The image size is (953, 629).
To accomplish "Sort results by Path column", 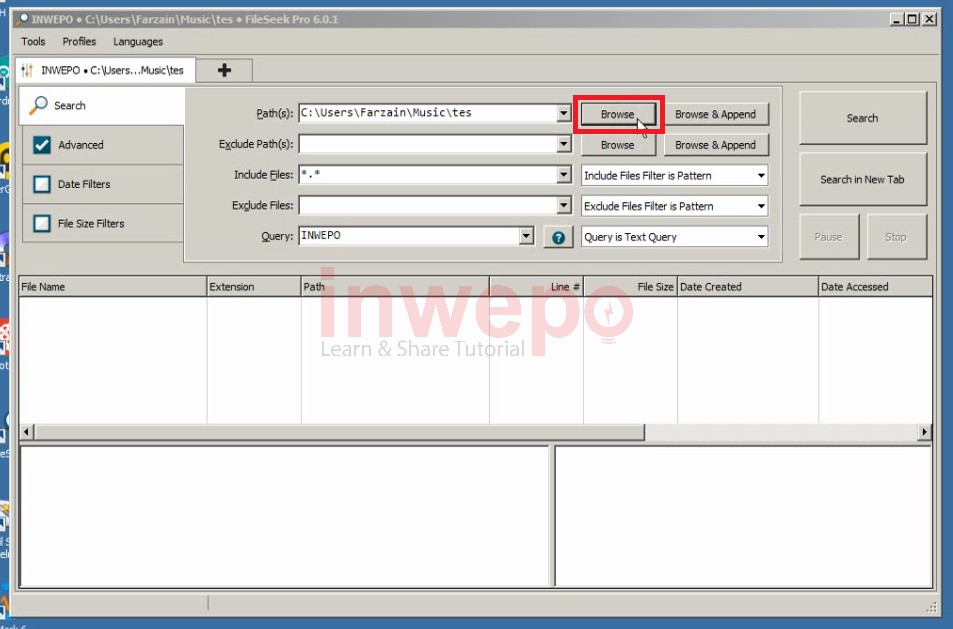I will tap(395, 286).
